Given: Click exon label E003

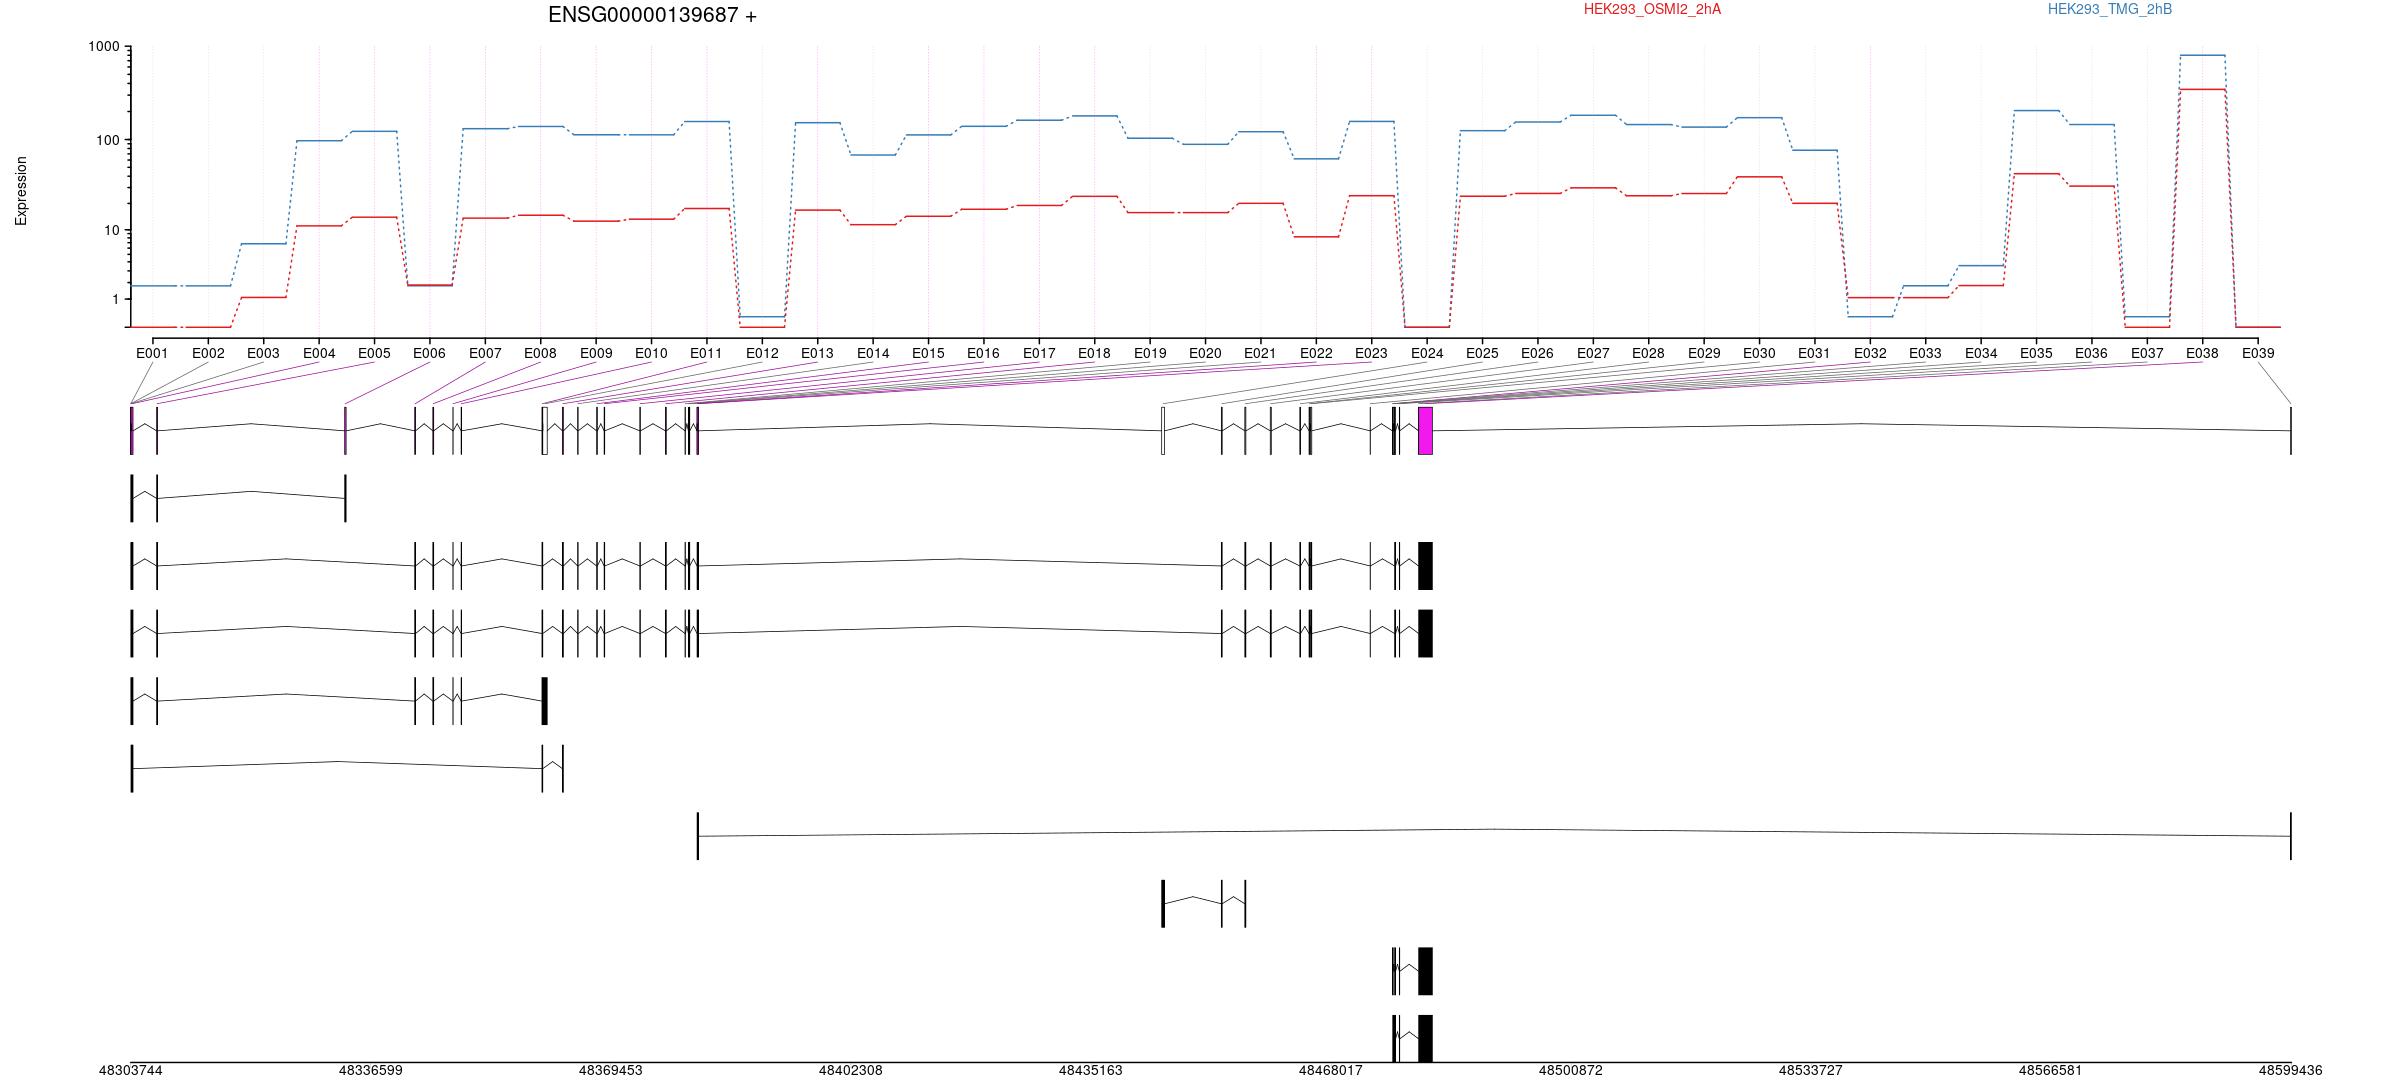Looking at the screenshot, I should point(263,353).
